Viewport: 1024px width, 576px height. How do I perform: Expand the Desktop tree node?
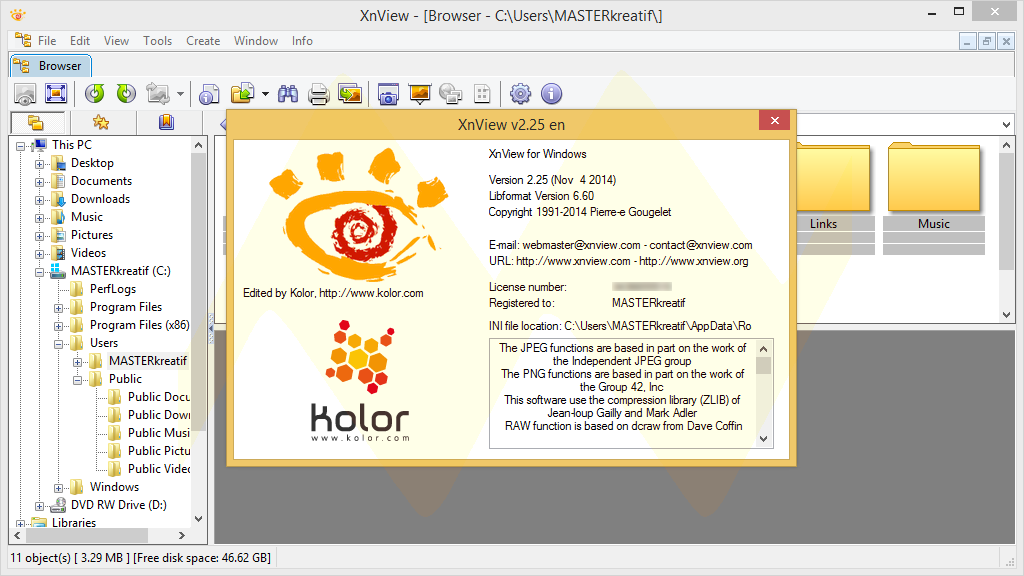pos(39,165)
